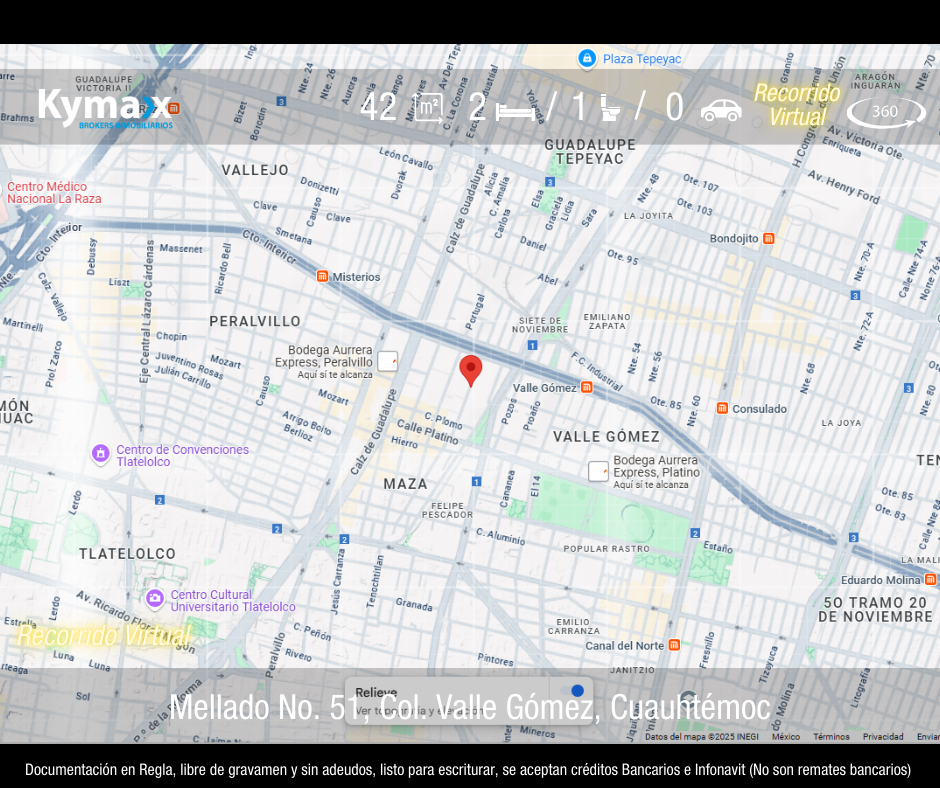Open the Consulado metro station icon
The image size is (940, 788).
(x=722, y=408)
